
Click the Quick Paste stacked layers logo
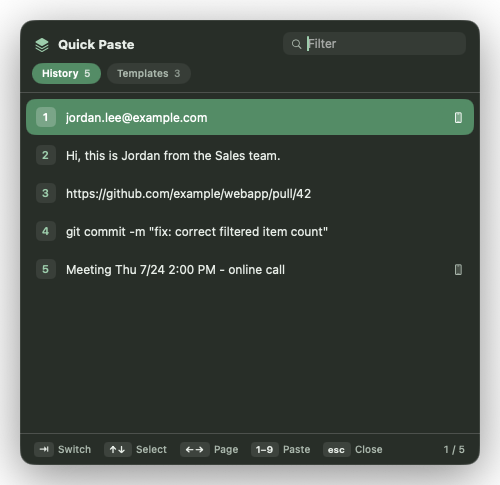[x=42, y=45]
